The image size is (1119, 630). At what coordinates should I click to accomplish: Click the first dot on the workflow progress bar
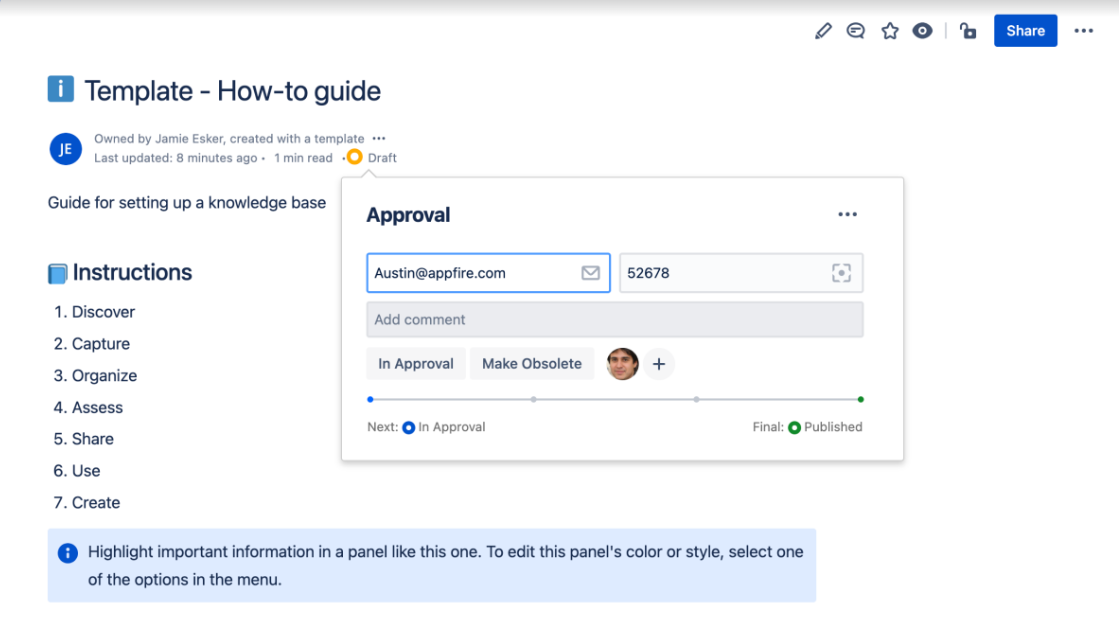click(371, 398)
